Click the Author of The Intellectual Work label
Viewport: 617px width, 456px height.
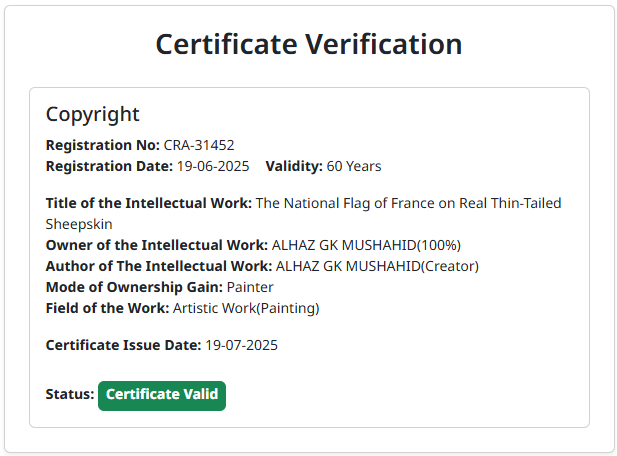pos(158,266)
